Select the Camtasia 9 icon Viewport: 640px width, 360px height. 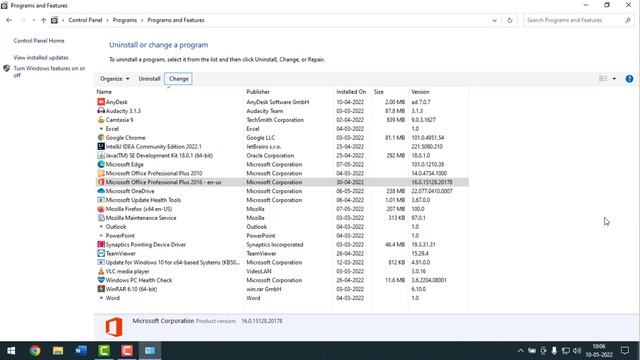pos(101,120)
